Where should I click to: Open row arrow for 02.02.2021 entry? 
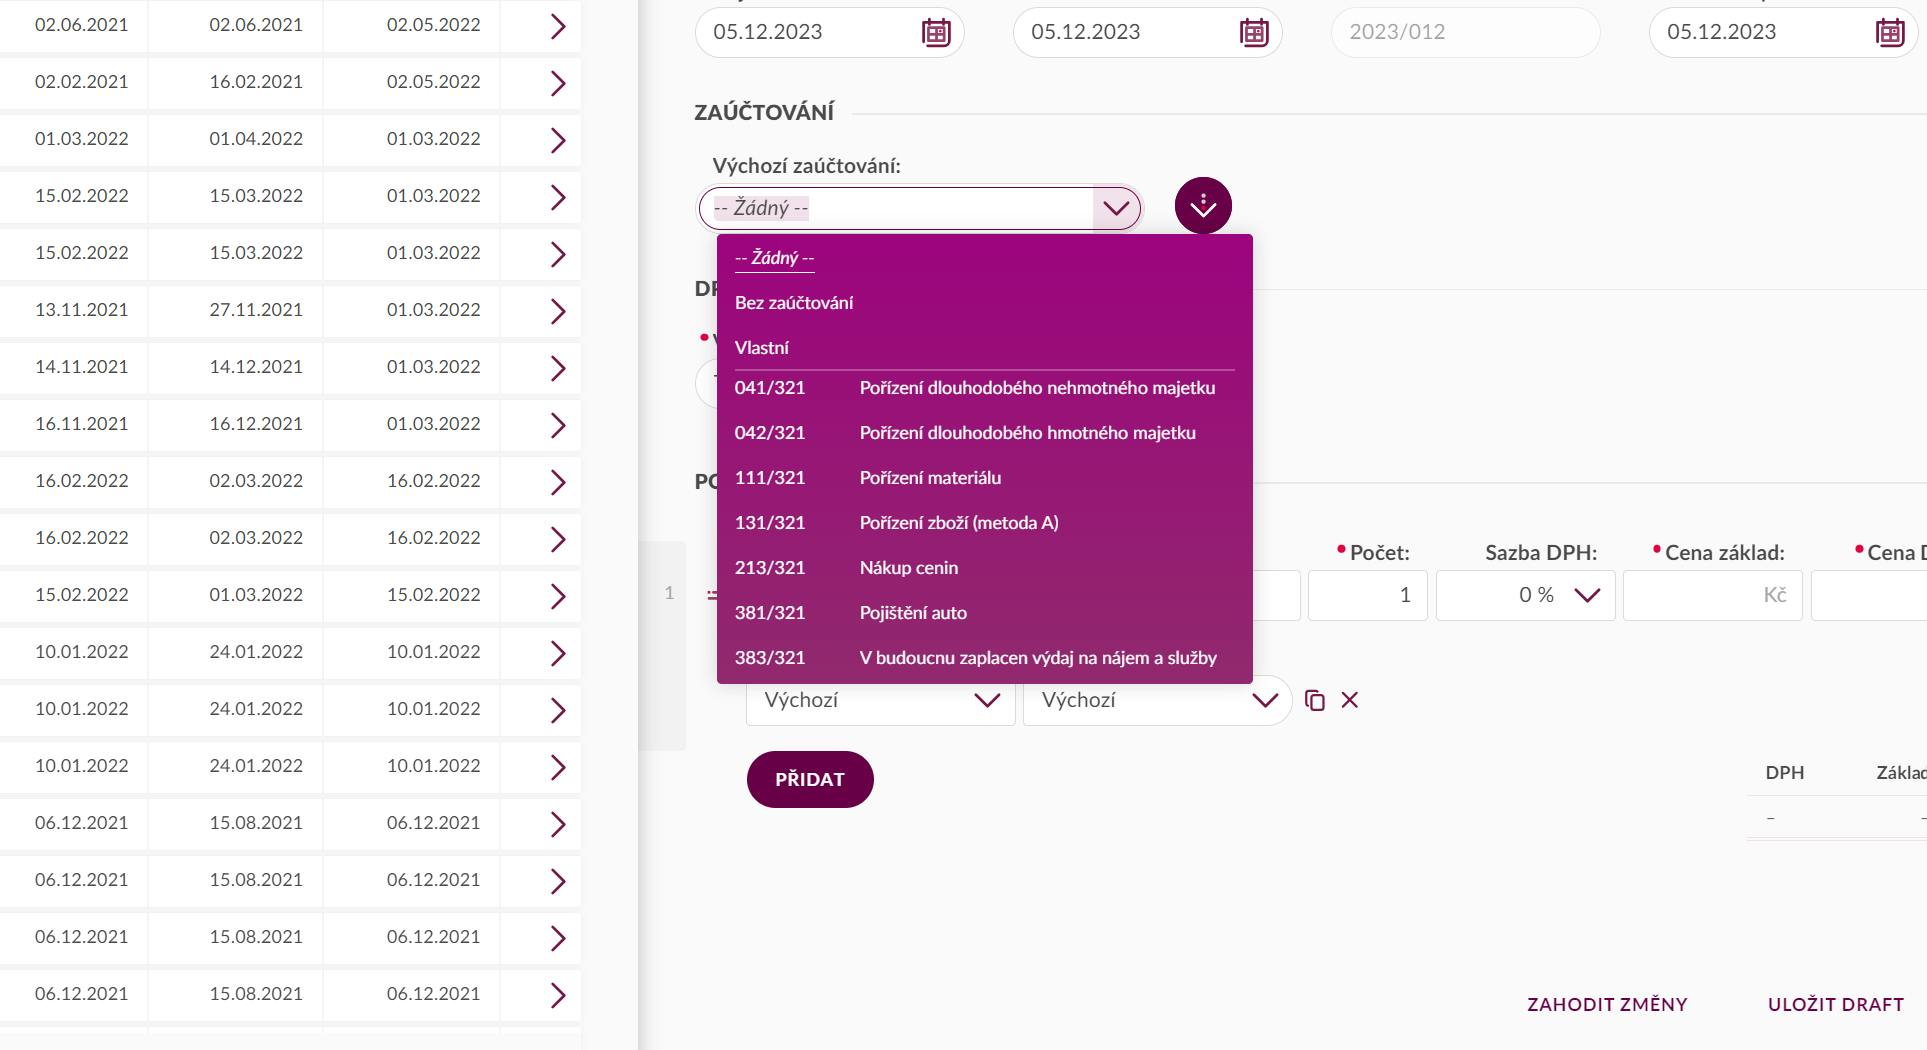pos(558,83)
